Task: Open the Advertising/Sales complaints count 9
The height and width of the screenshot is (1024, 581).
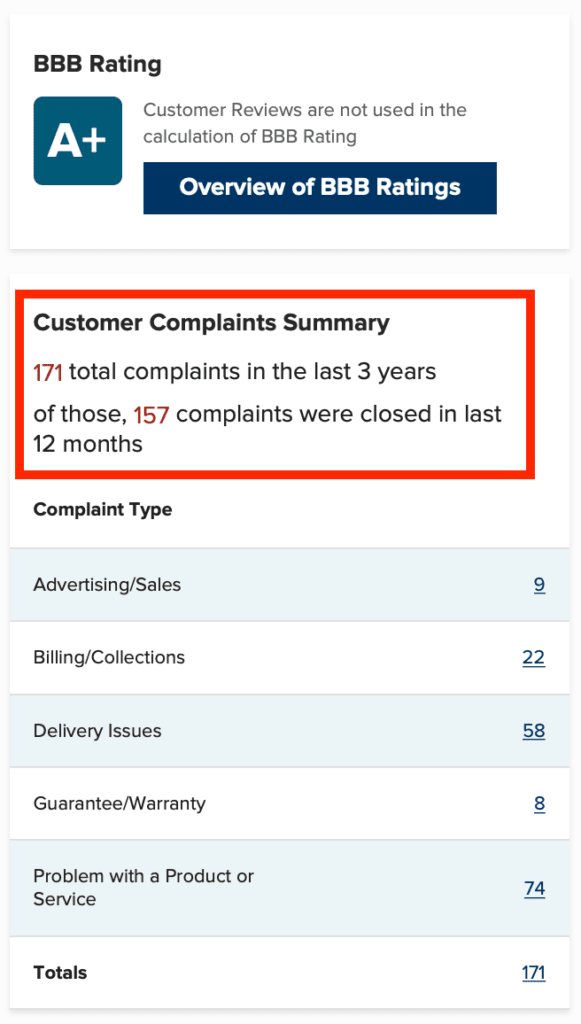Action: click(539, 584)
